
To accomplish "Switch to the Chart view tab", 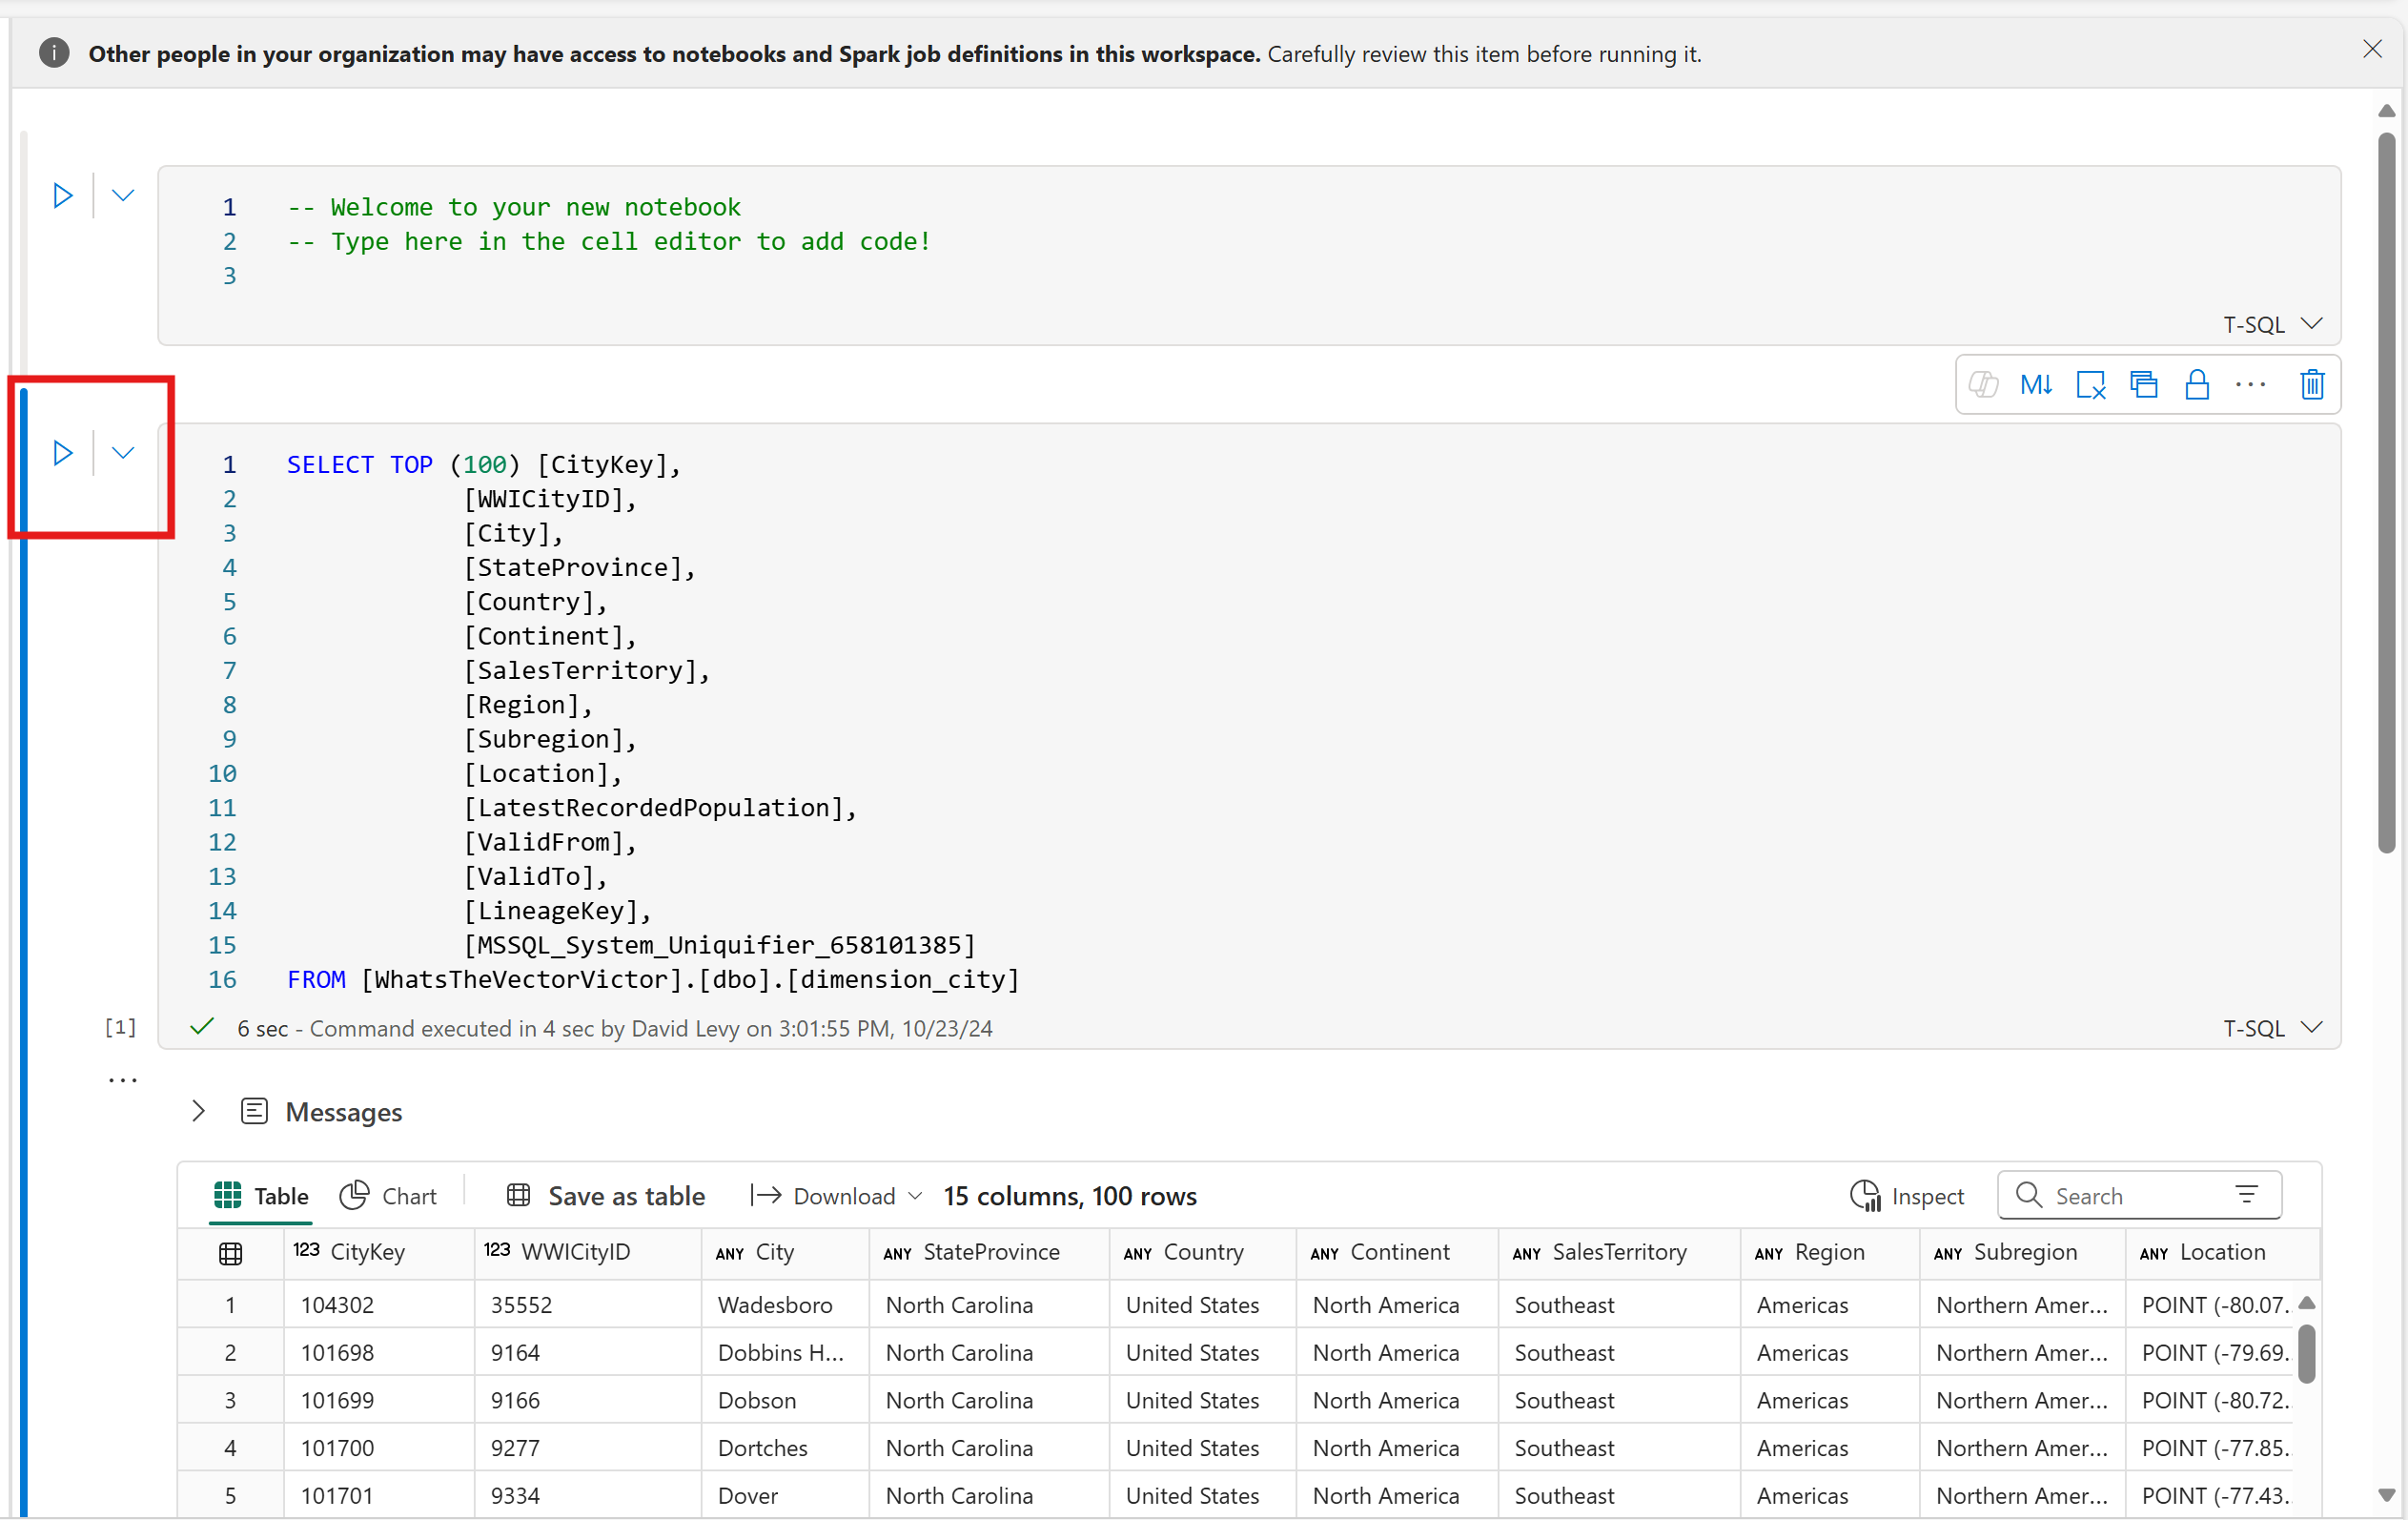I will coord(389,1196).
